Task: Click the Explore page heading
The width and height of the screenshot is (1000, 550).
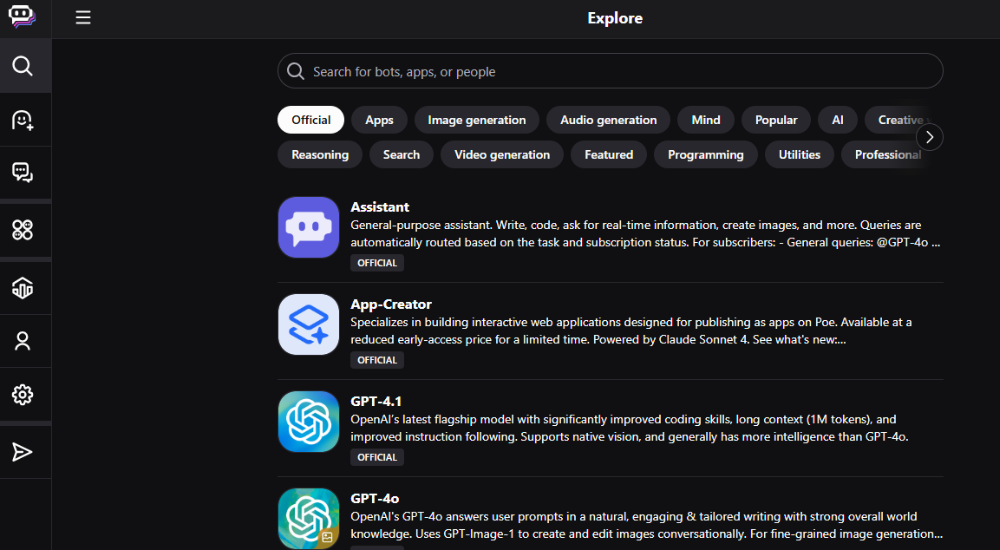Action: (615, 18)
